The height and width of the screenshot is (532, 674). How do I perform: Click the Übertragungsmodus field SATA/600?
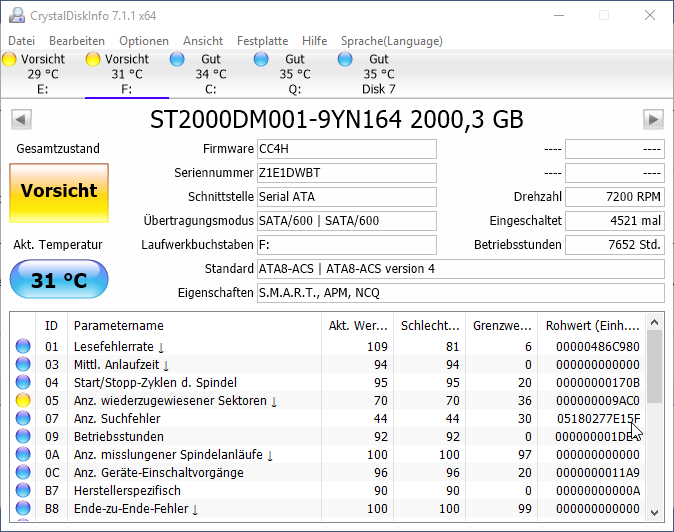tap(347, 221)
